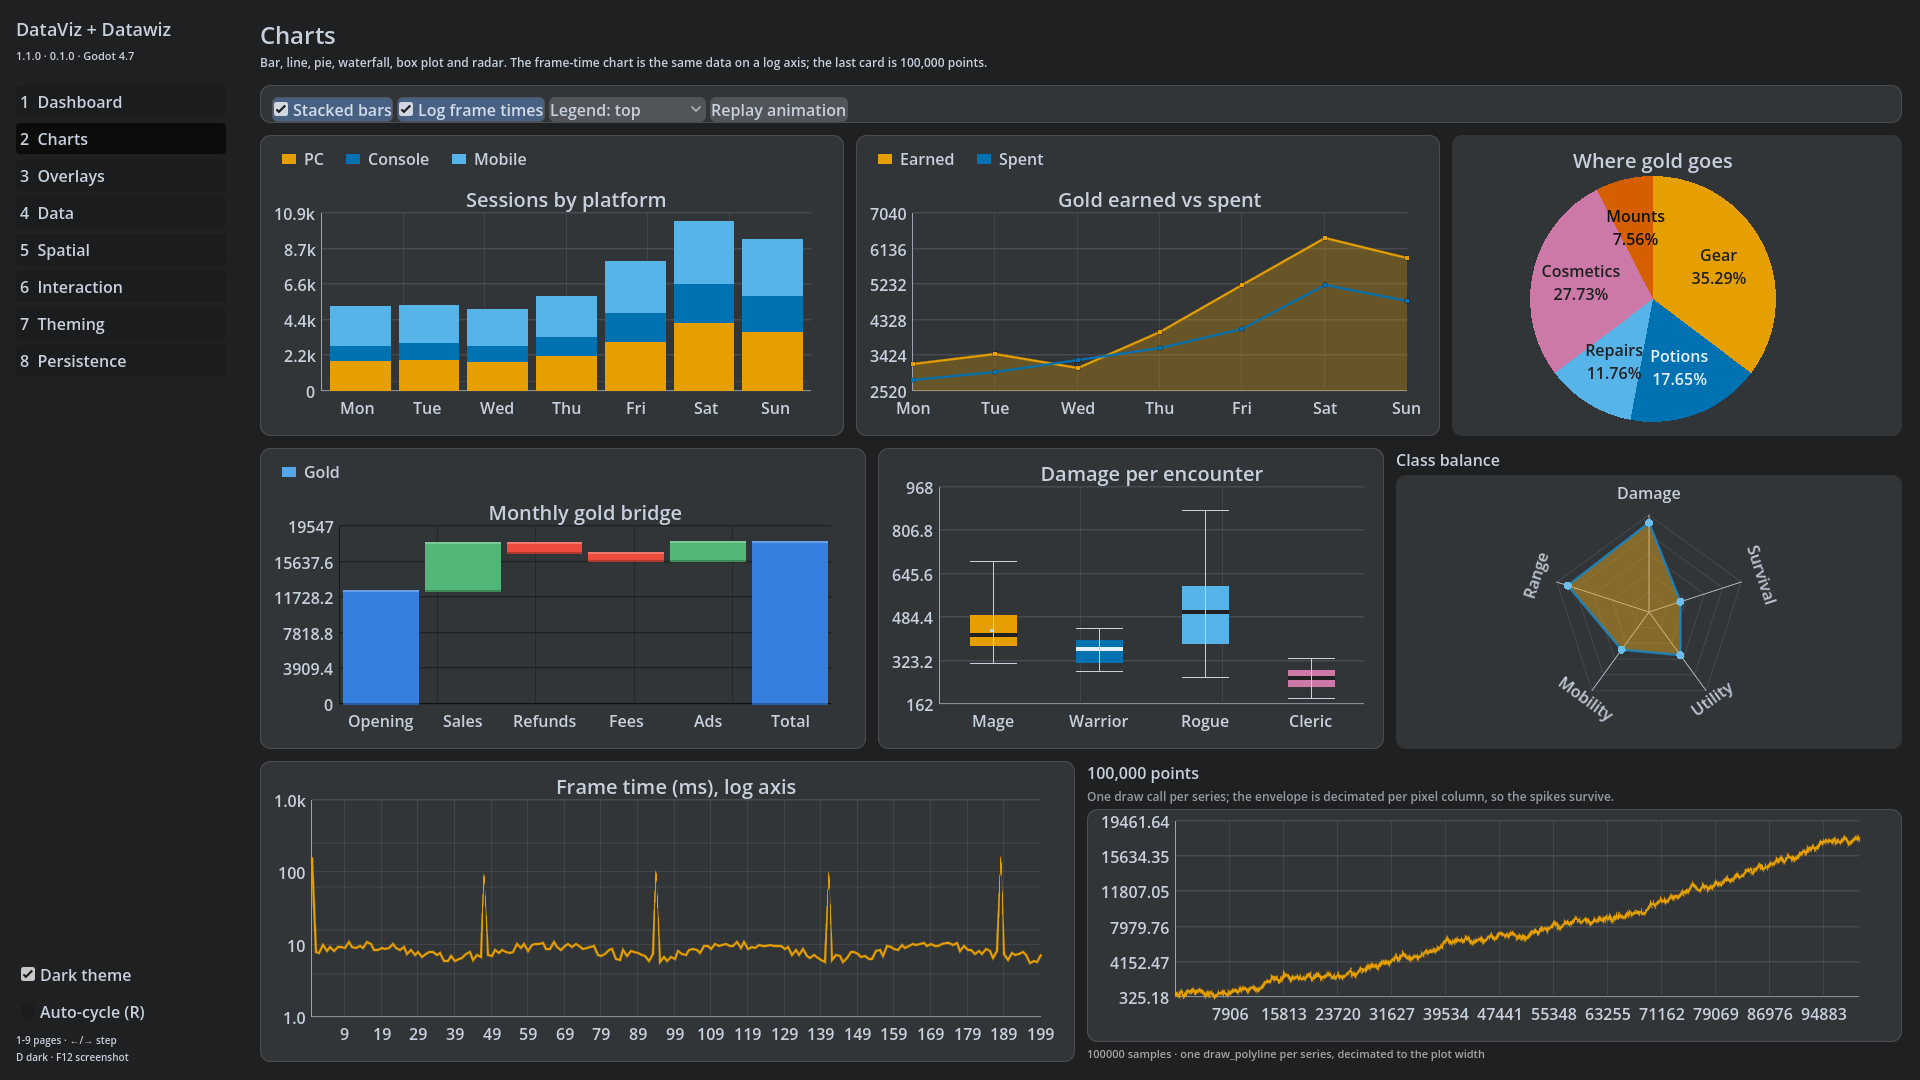1920x1080 pixels.
Task: Navigate to the Theming page
Action: coord(121,324)
